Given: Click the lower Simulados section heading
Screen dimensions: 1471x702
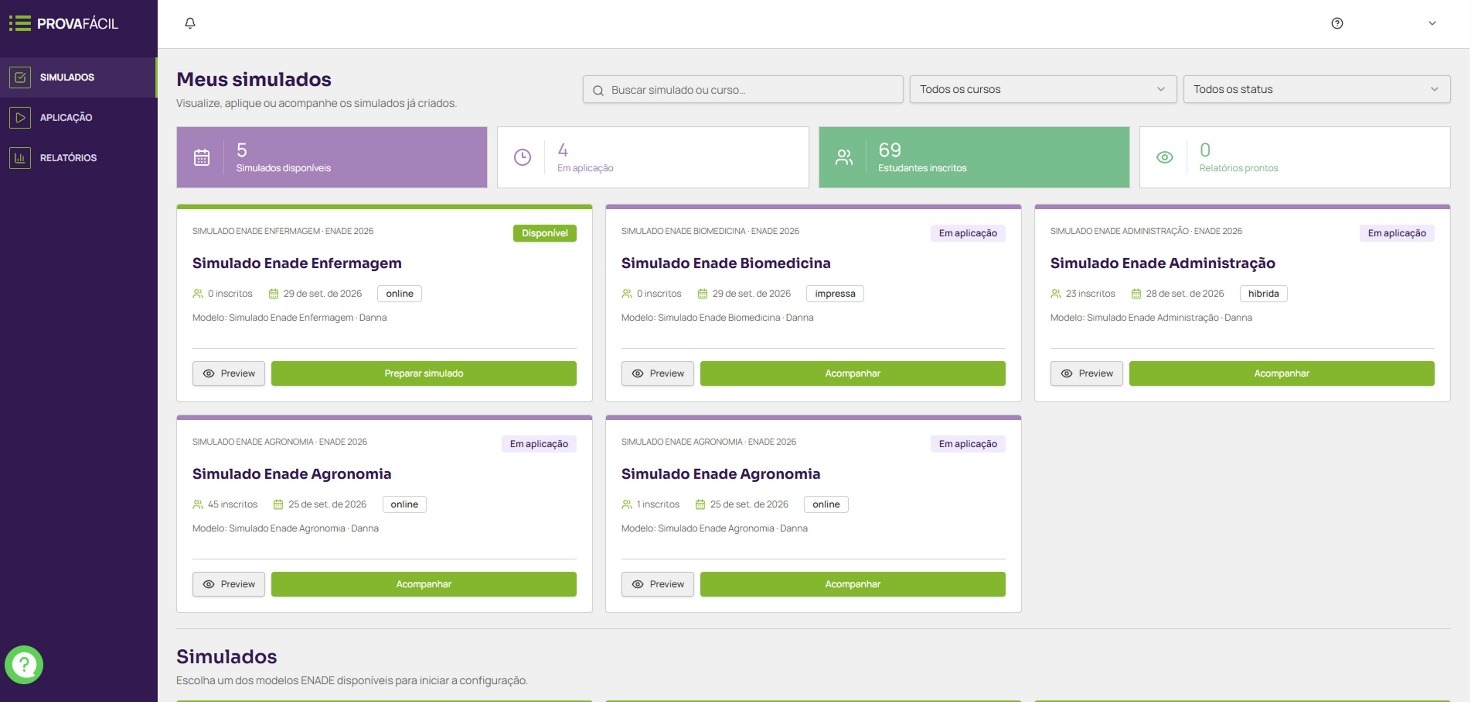Looking at the screenshot, I should point(227,657).
